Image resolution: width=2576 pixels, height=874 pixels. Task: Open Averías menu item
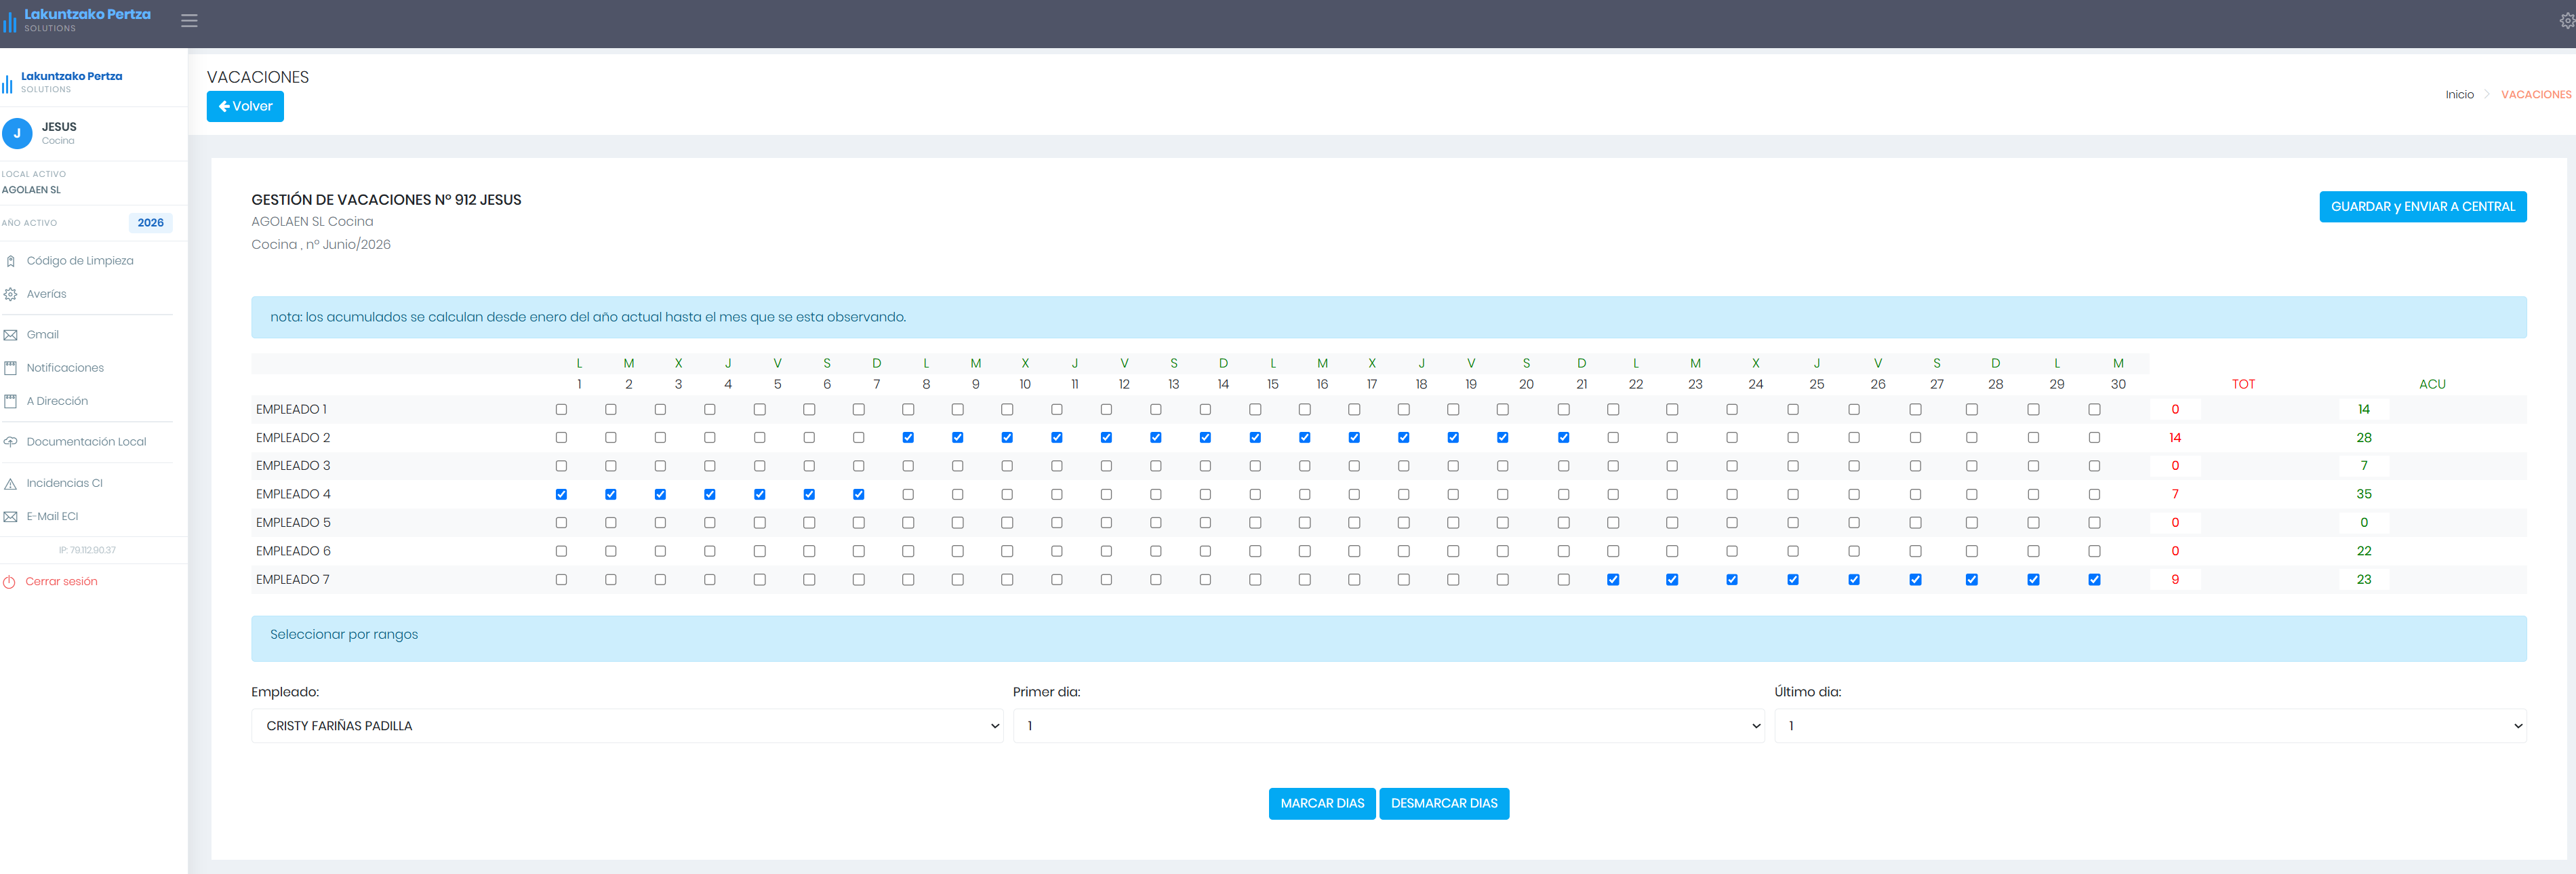pos(46,294)
